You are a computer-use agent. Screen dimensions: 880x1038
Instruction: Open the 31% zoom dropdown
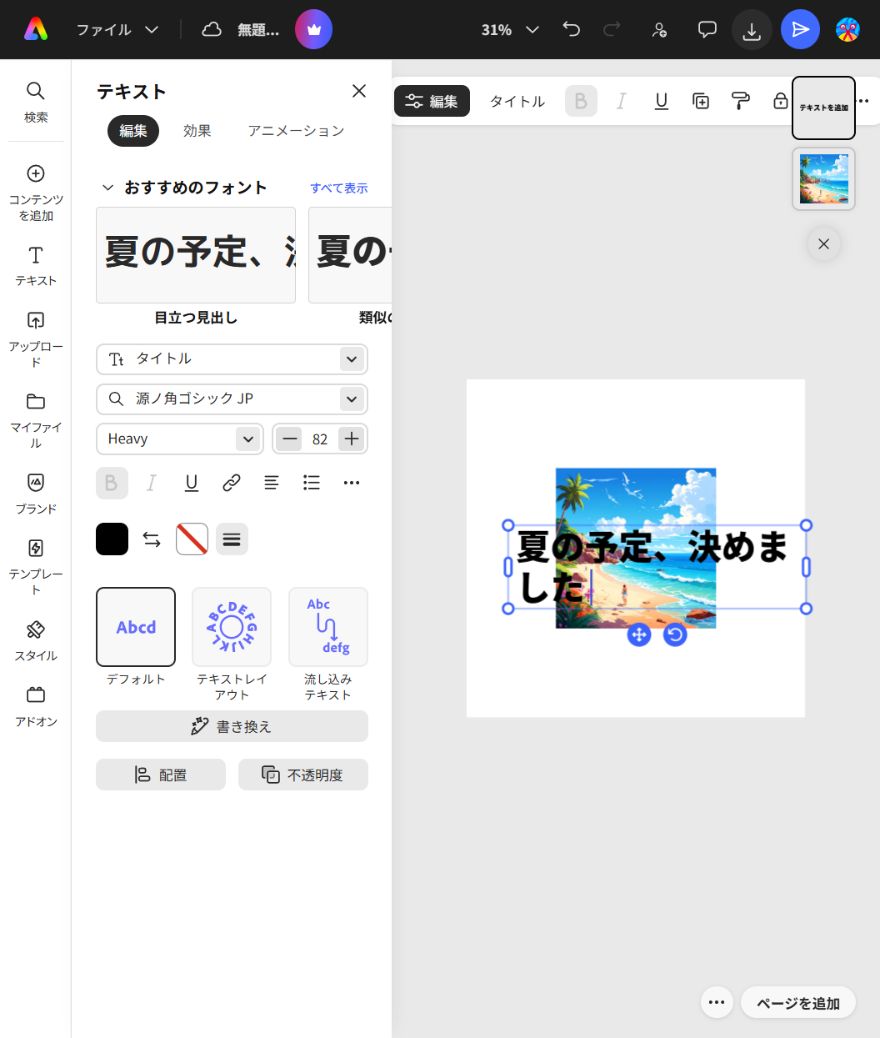click(509, 30)
